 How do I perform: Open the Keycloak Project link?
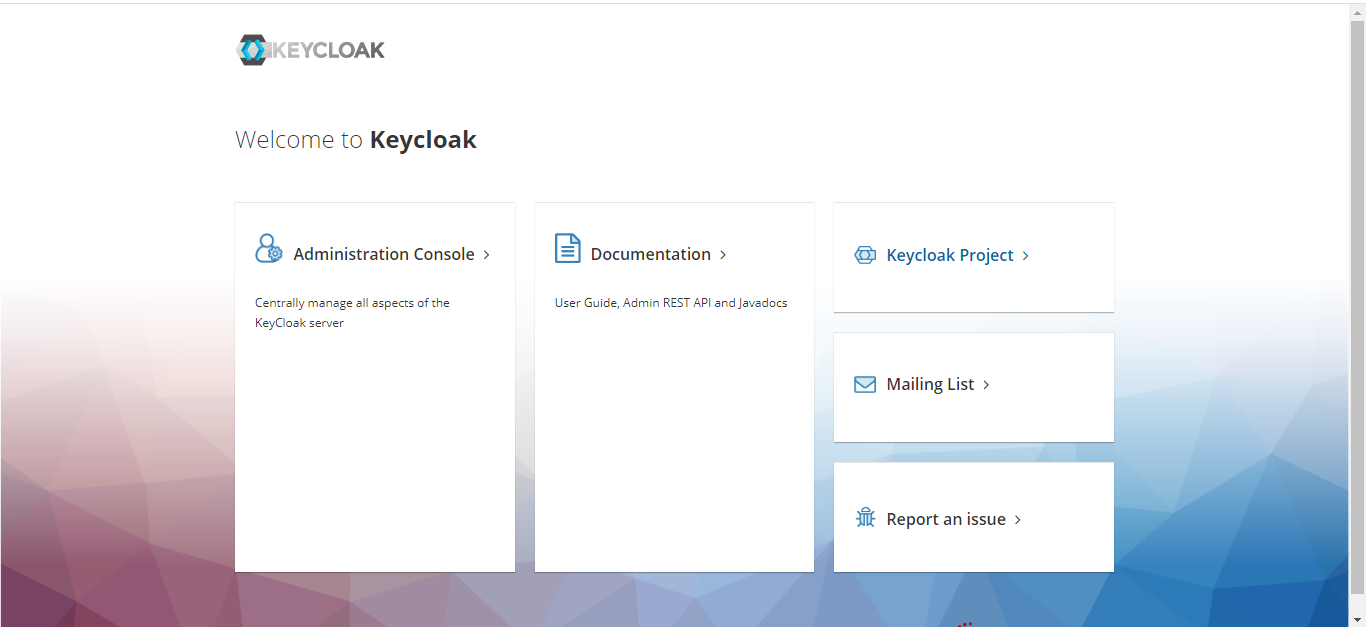tap(951, 255)
